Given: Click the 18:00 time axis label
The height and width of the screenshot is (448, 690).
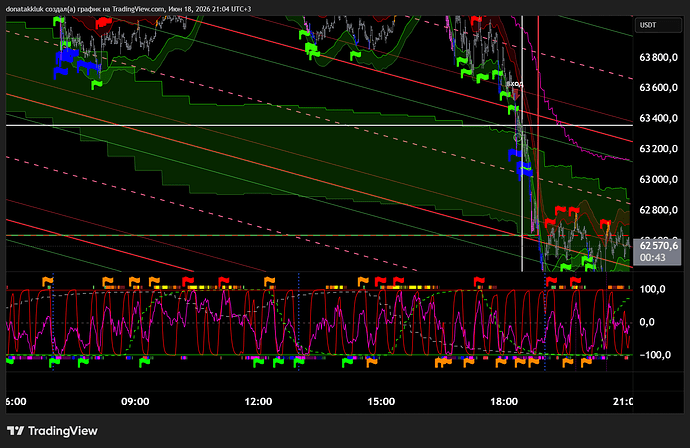Looking at the screenshot, I should pyautogui.click(x=504, y=401).
